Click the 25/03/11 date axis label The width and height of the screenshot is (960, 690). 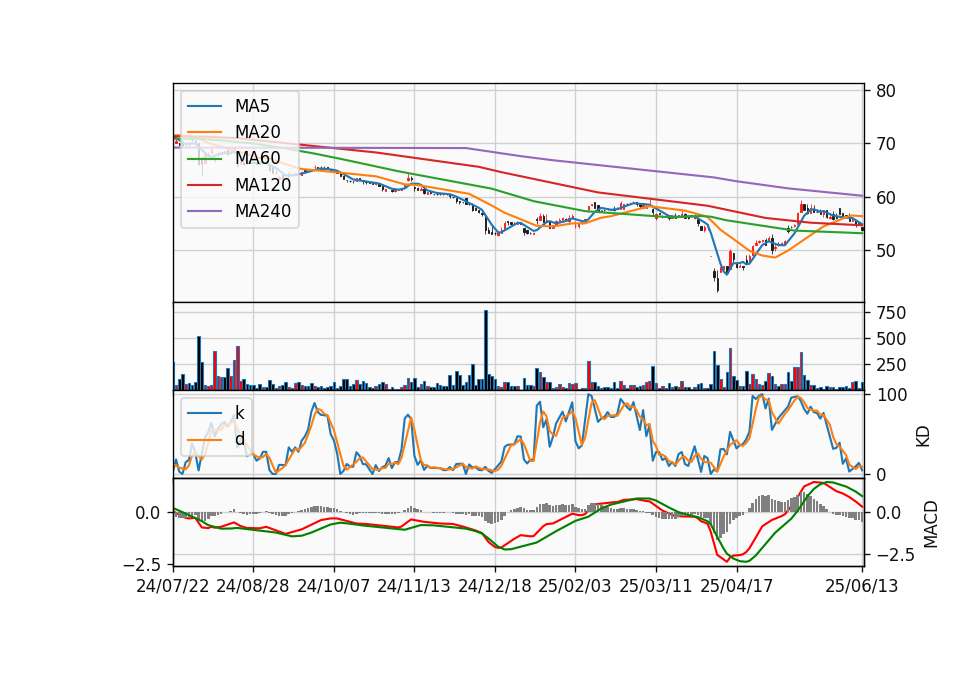[x=656, y=586]
